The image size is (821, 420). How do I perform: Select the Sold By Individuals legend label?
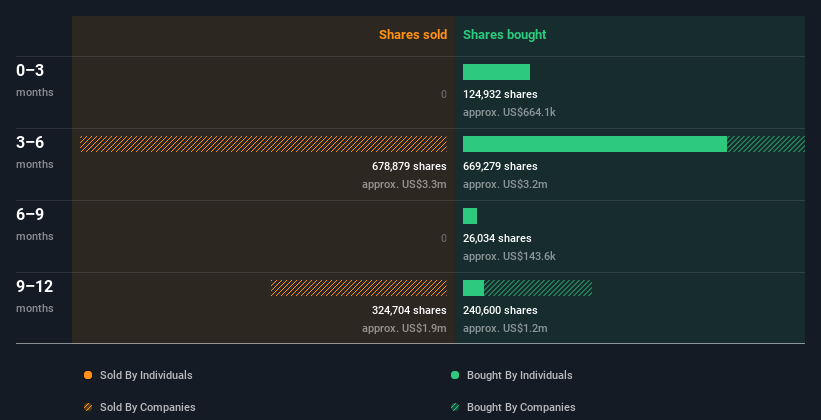pos(146,375)
